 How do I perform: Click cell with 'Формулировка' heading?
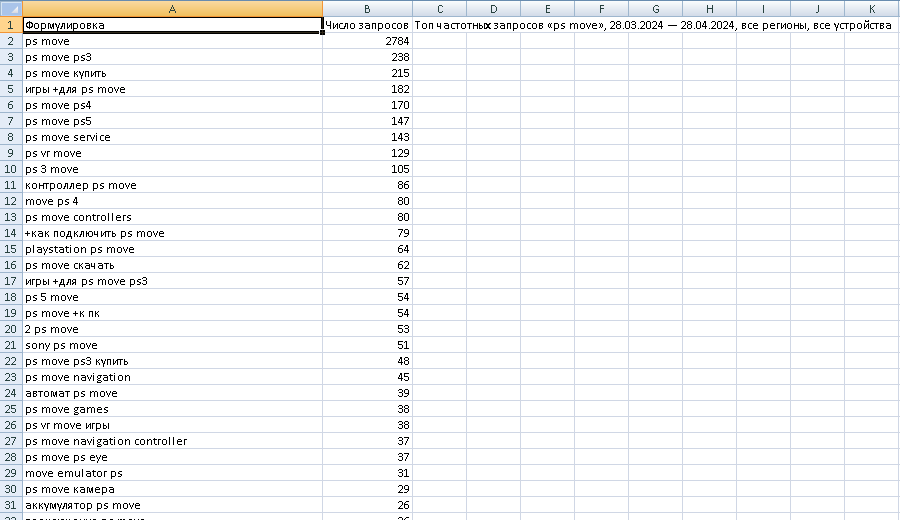[x=172, y=25]
